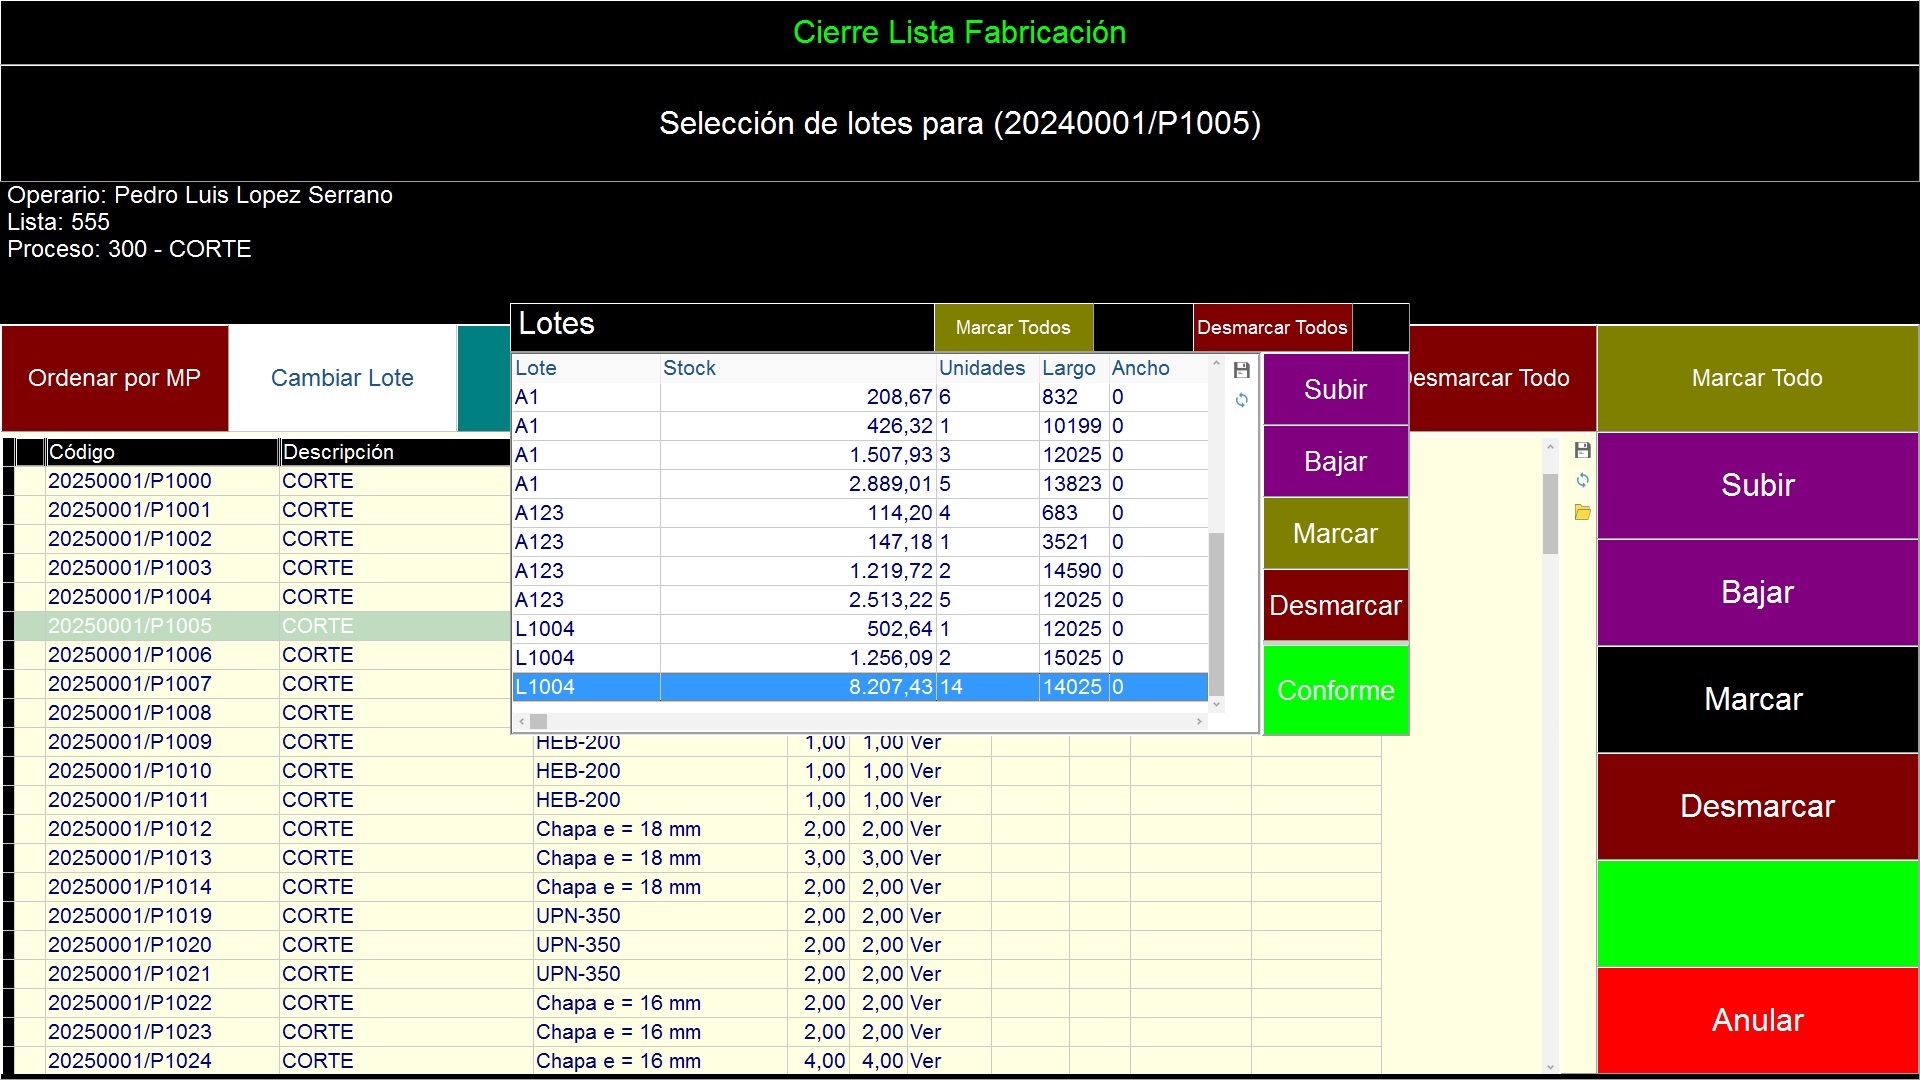The image size is (1920, 1080).
Task: Click save icon beside main list scrollbar
Action: click(x=1583, y=451)
